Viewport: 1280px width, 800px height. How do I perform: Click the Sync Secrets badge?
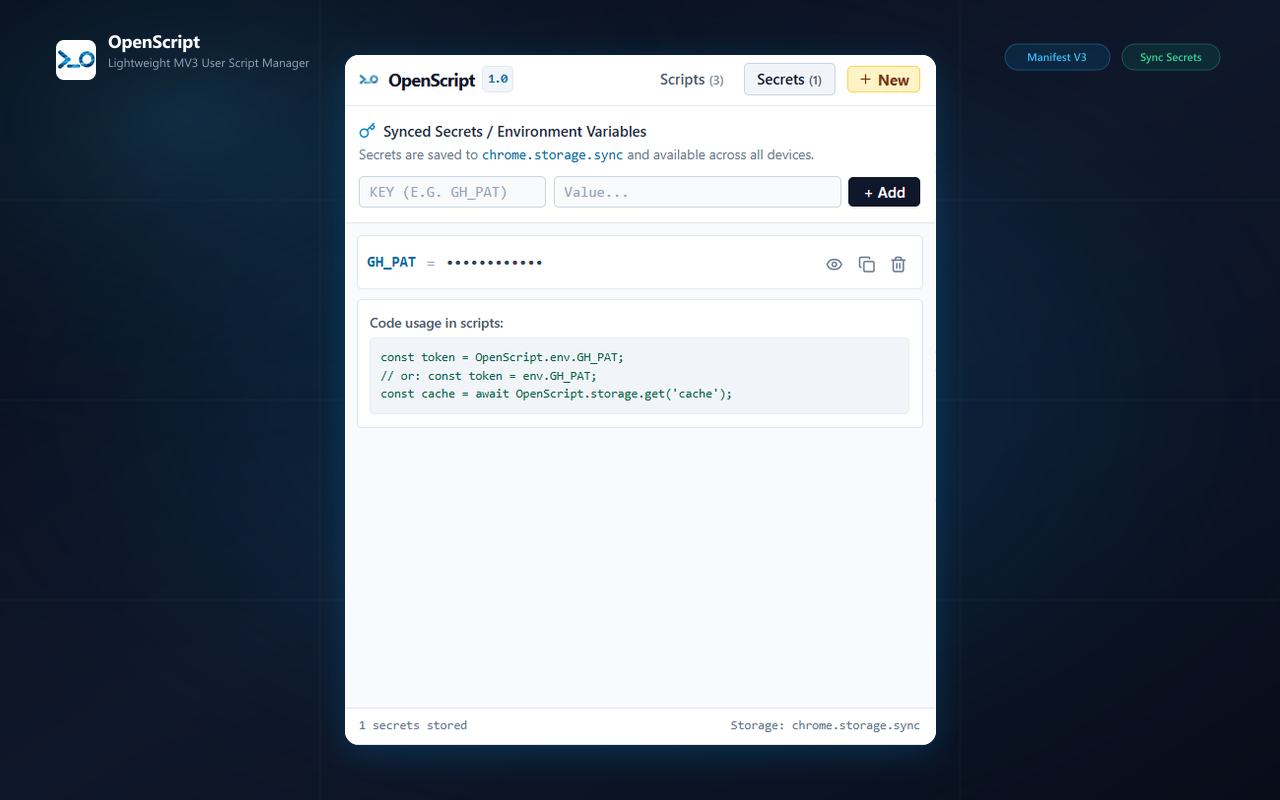point(1171,57)
